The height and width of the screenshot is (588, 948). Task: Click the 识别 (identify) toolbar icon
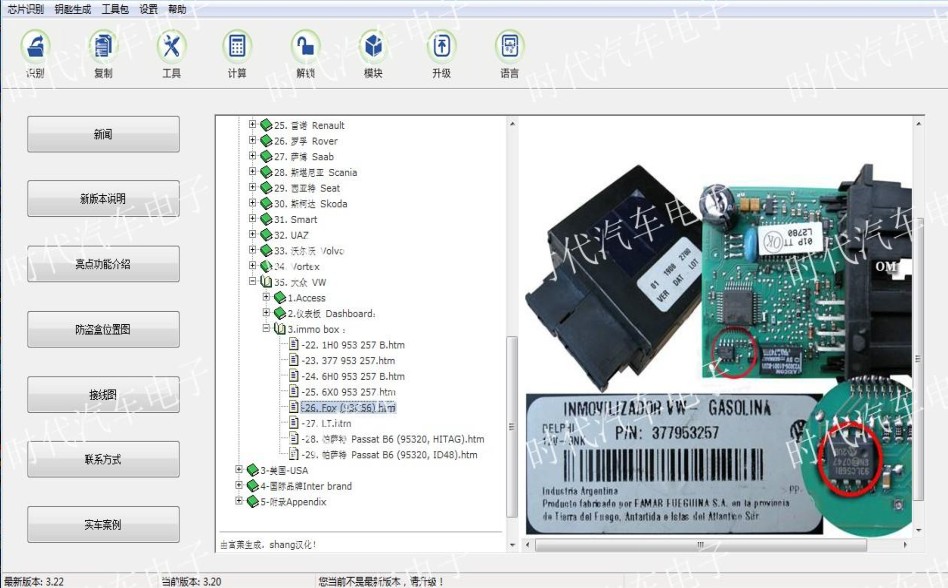(x=35, y=46)
